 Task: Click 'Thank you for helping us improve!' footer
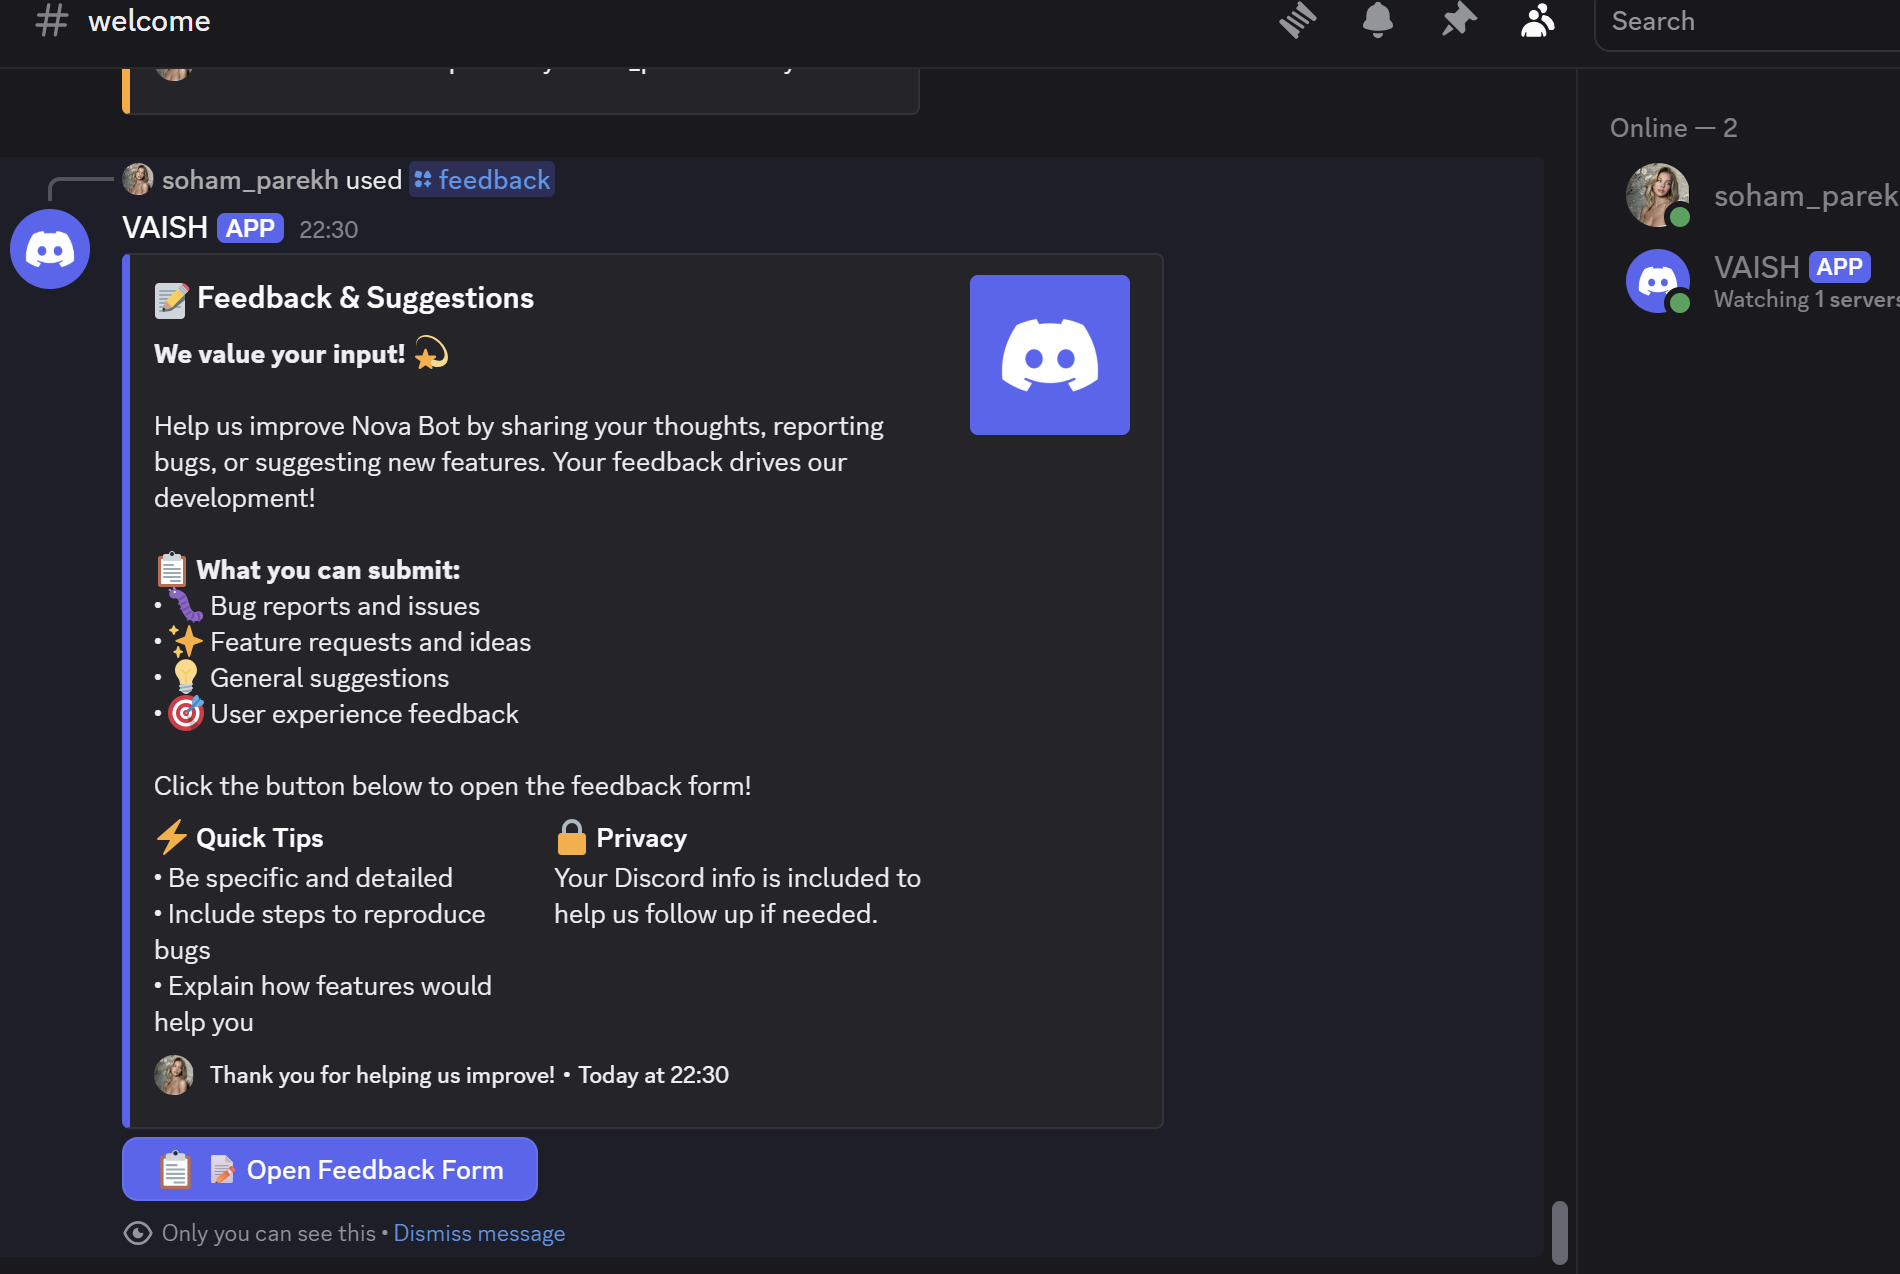pyautogui.click(x=382, y=1075)
